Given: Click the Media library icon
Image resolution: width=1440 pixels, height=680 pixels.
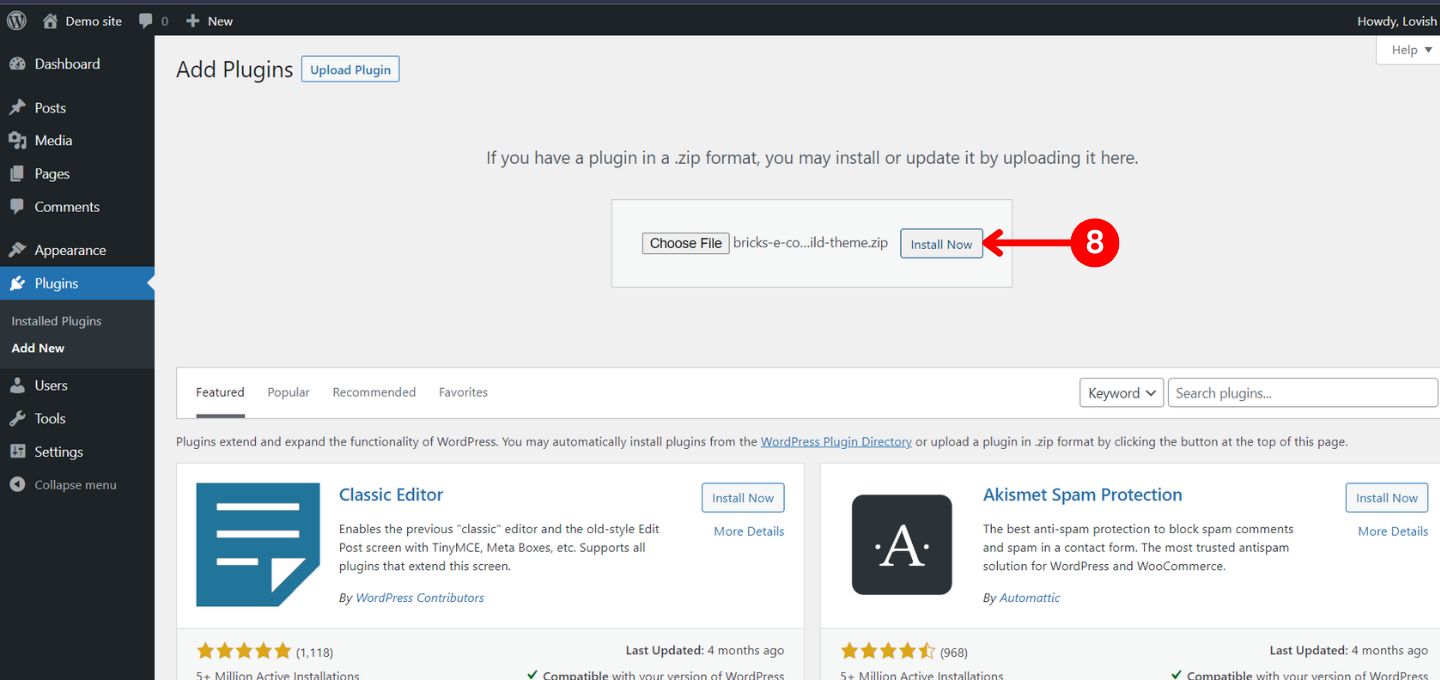Looking at the screenshot, I should [17, 141].
